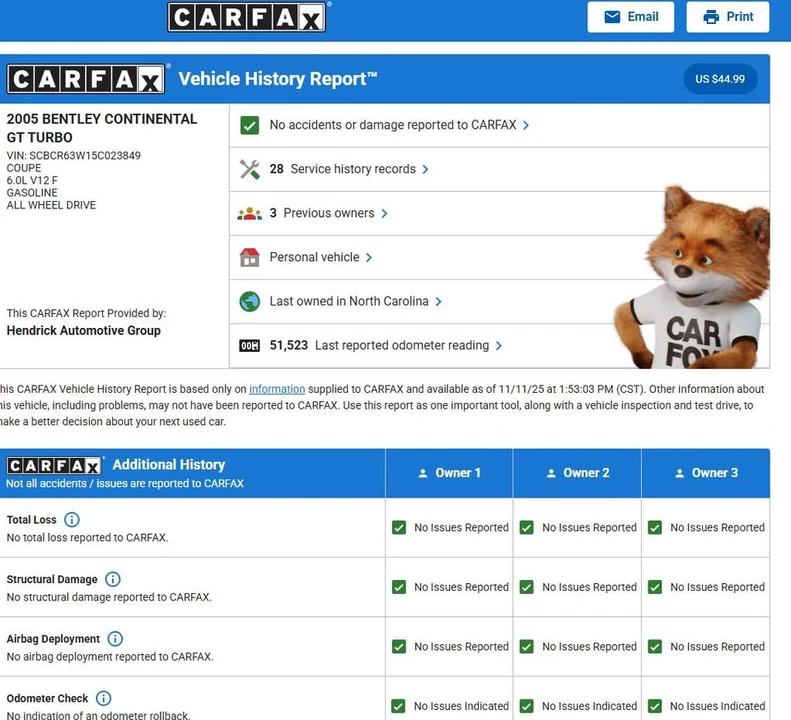Open the Odometer Check info icon
791x720 pixels.
103,698
